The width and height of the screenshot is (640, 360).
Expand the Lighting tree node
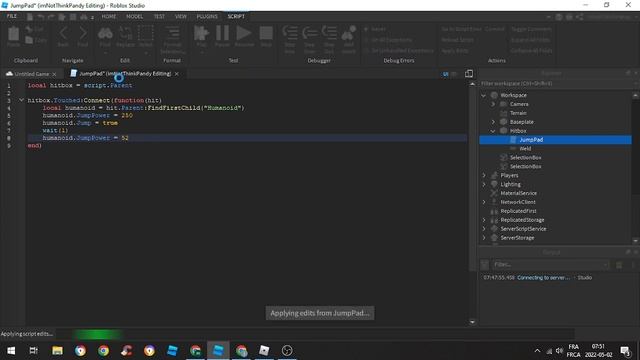484,184
